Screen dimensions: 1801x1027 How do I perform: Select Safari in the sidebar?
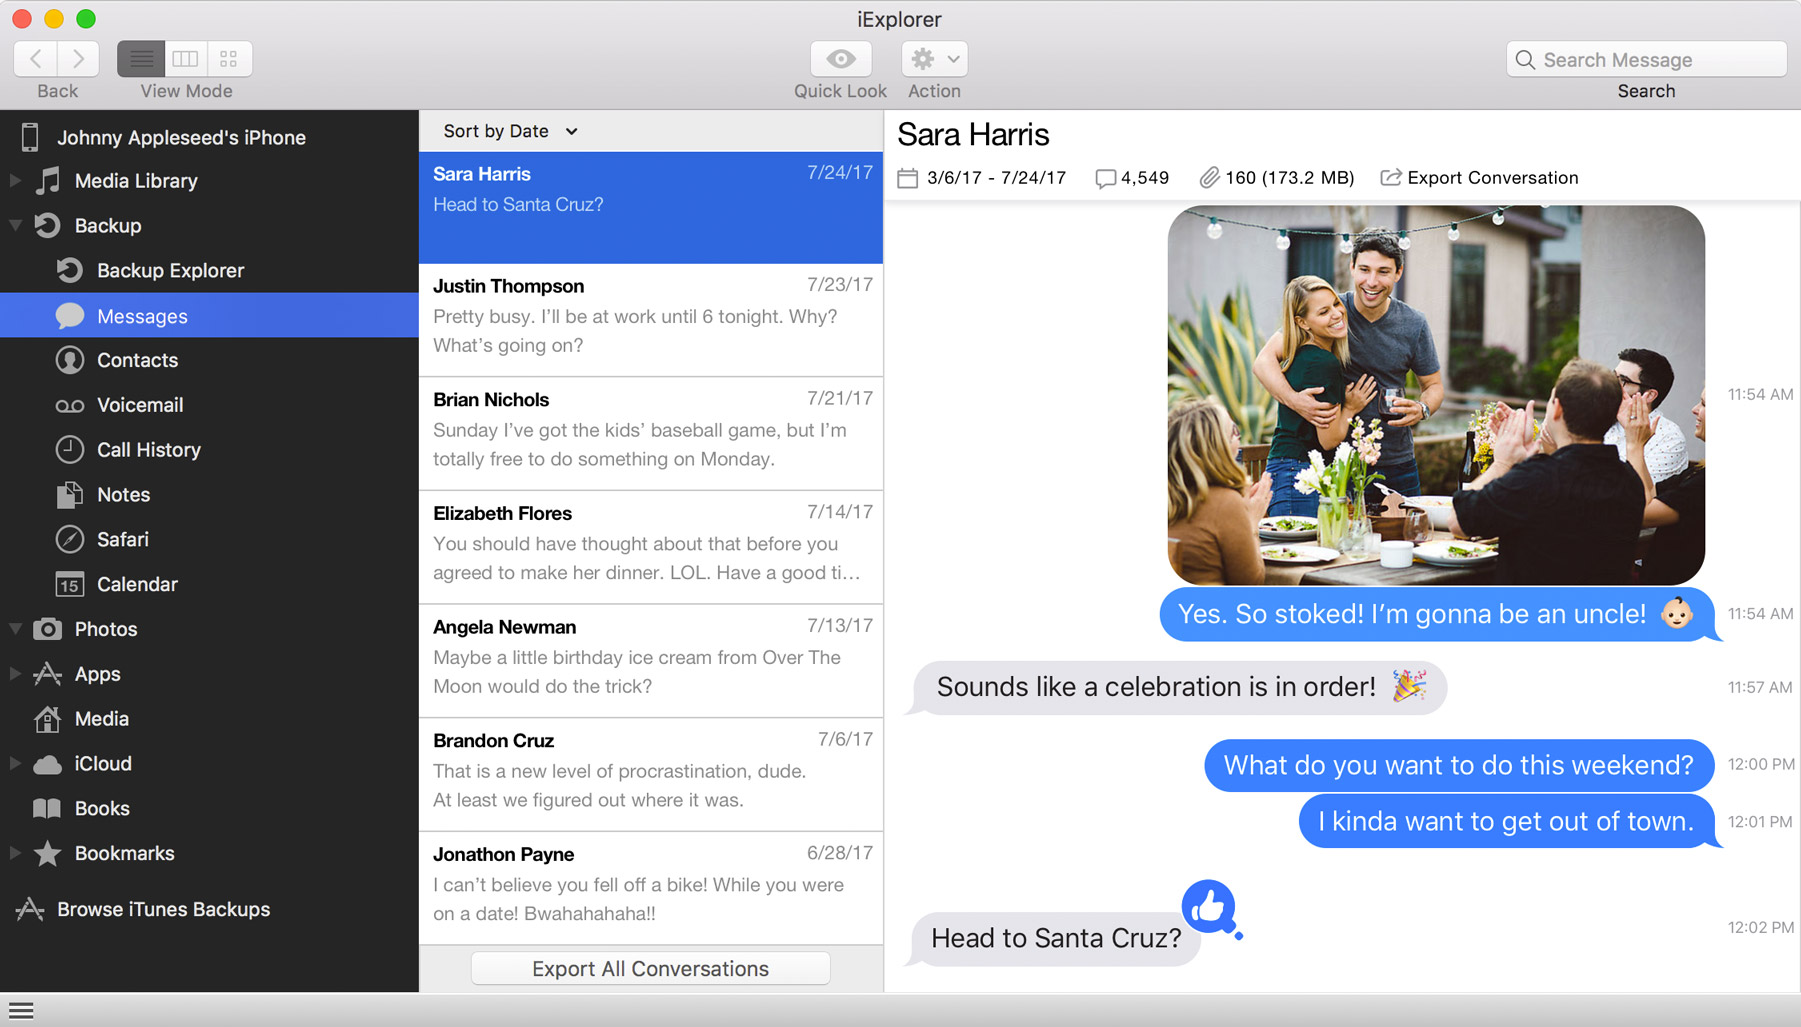pos(122,539)
